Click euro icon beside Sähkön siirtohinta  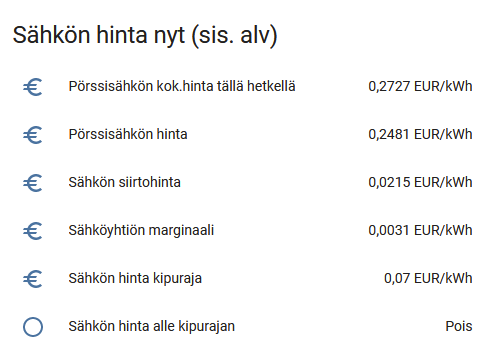point(33,183)
